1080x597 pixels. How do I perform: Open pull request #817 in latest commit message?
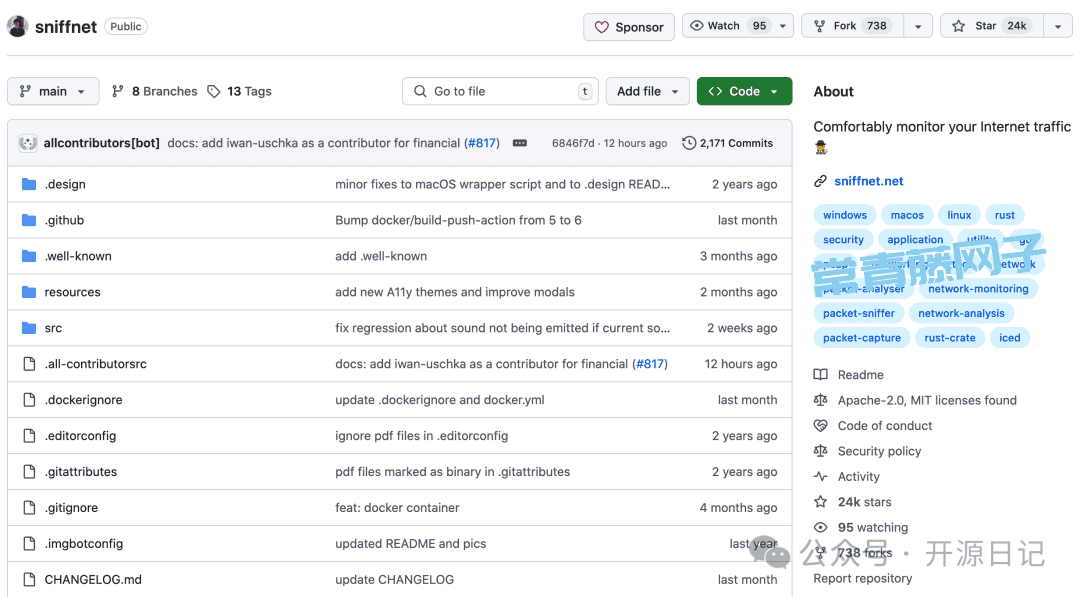click(481, 143)
